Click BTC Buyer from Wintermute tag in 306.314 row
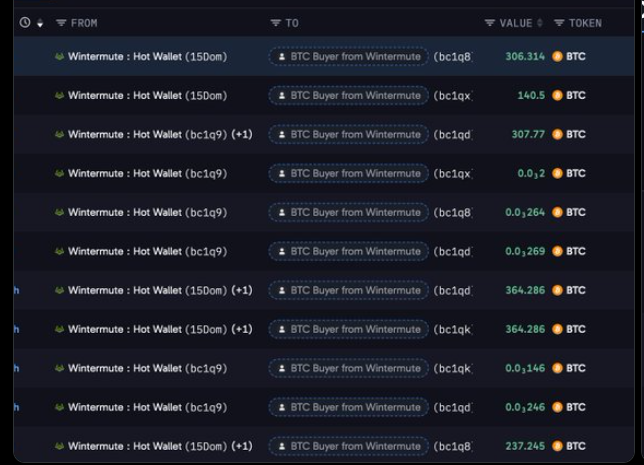The image size is (644, 465). tap(349, 57)
